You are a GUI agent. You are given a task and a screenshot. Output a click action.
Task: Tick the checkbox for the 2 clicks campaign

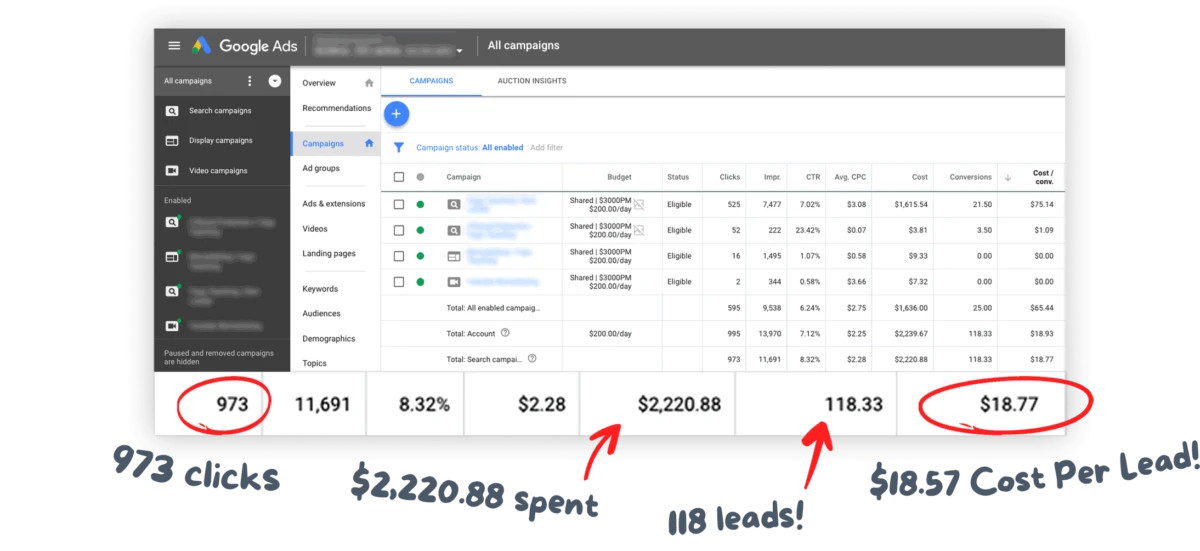(399, 282)
